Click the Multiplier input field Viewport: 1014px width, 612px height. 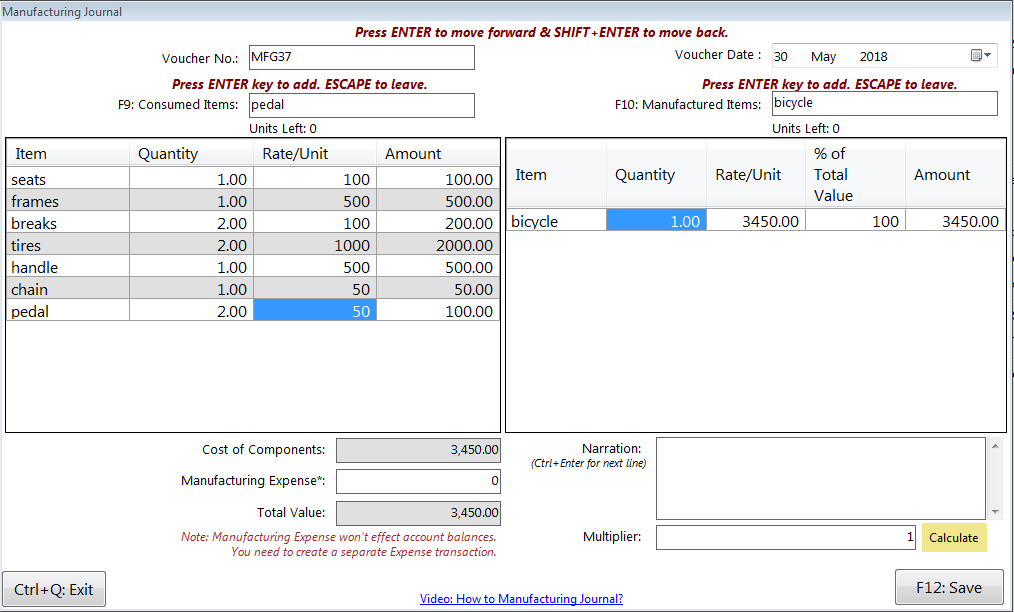tap(785, 537)
